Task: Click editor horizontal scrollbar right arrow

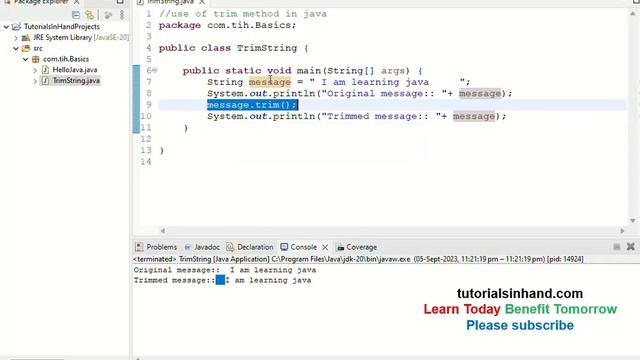Action: point(622,231)
